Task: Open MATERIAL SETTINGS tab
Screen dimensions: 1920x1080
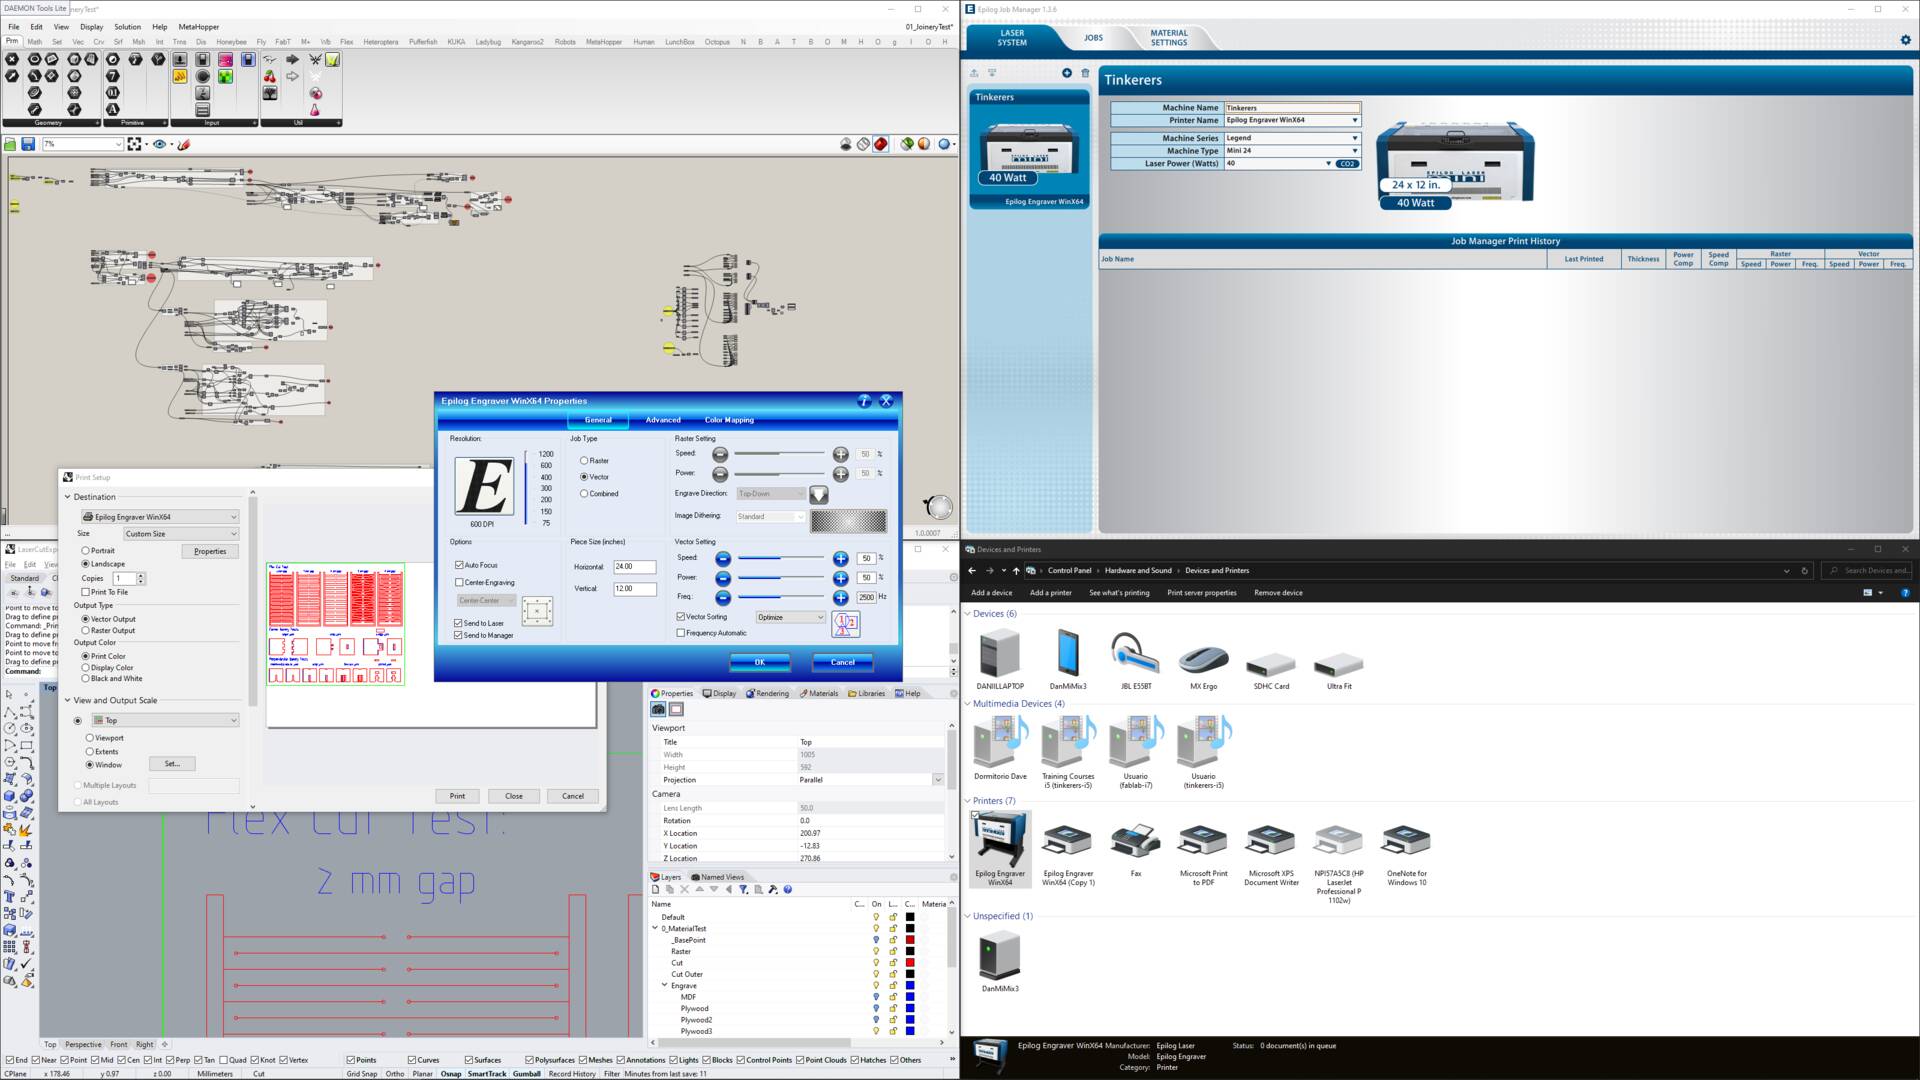Action: pyautogui.click(x=1168, y=38)
